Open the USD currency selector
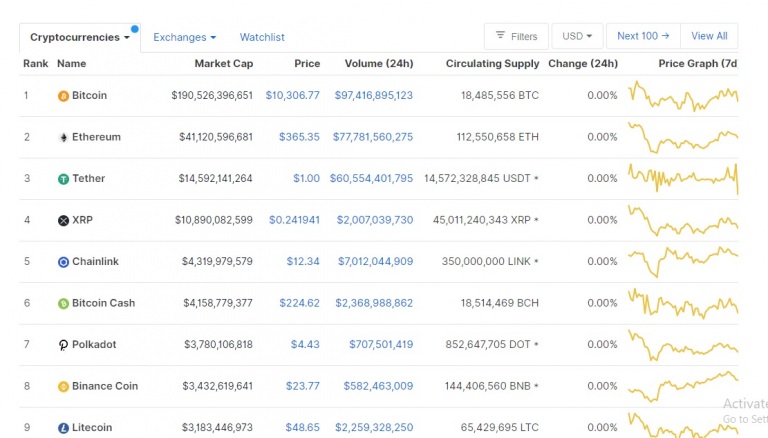This screenshot has width=768, height=438. click(577, 36)
